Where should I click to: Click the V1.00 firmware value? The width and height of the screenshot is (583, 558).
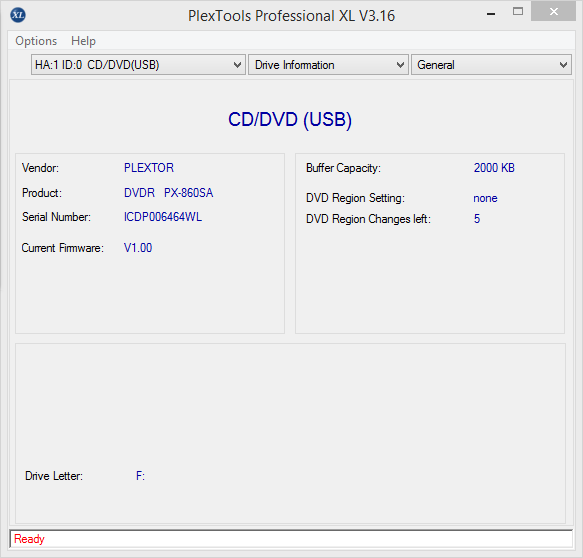tap(138, 248)
